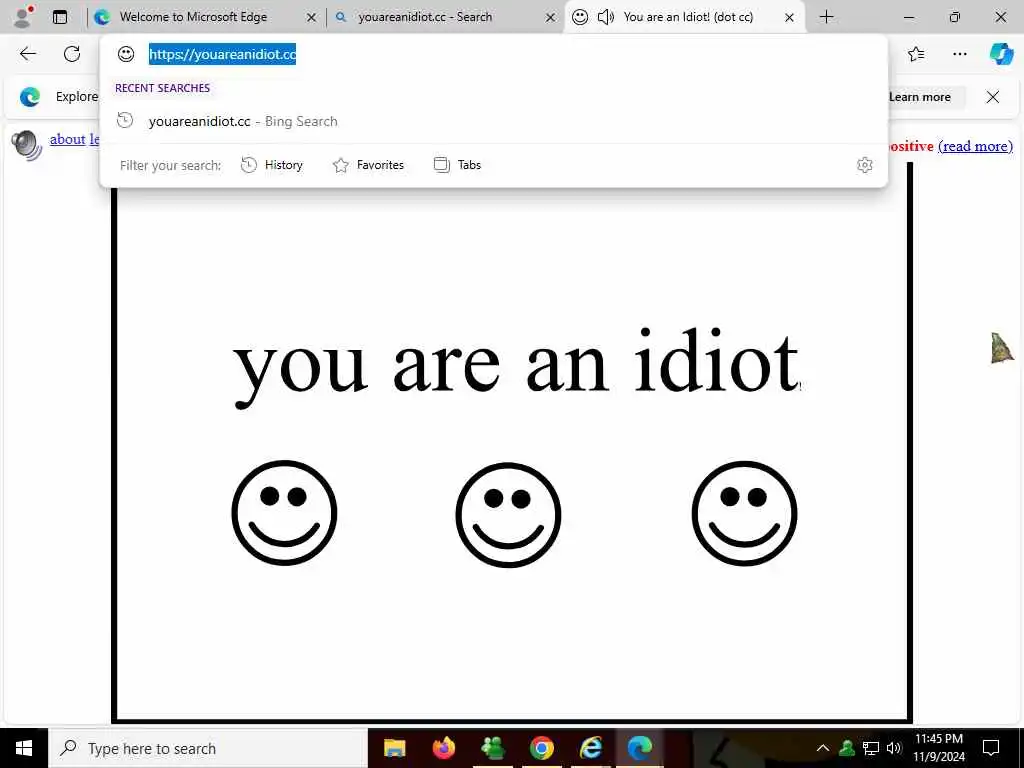Viewport: 1024px width, 768px height.
Task: Mute the tab audio speaker icon
Action: pyautogui.click(x=605, y=17)
